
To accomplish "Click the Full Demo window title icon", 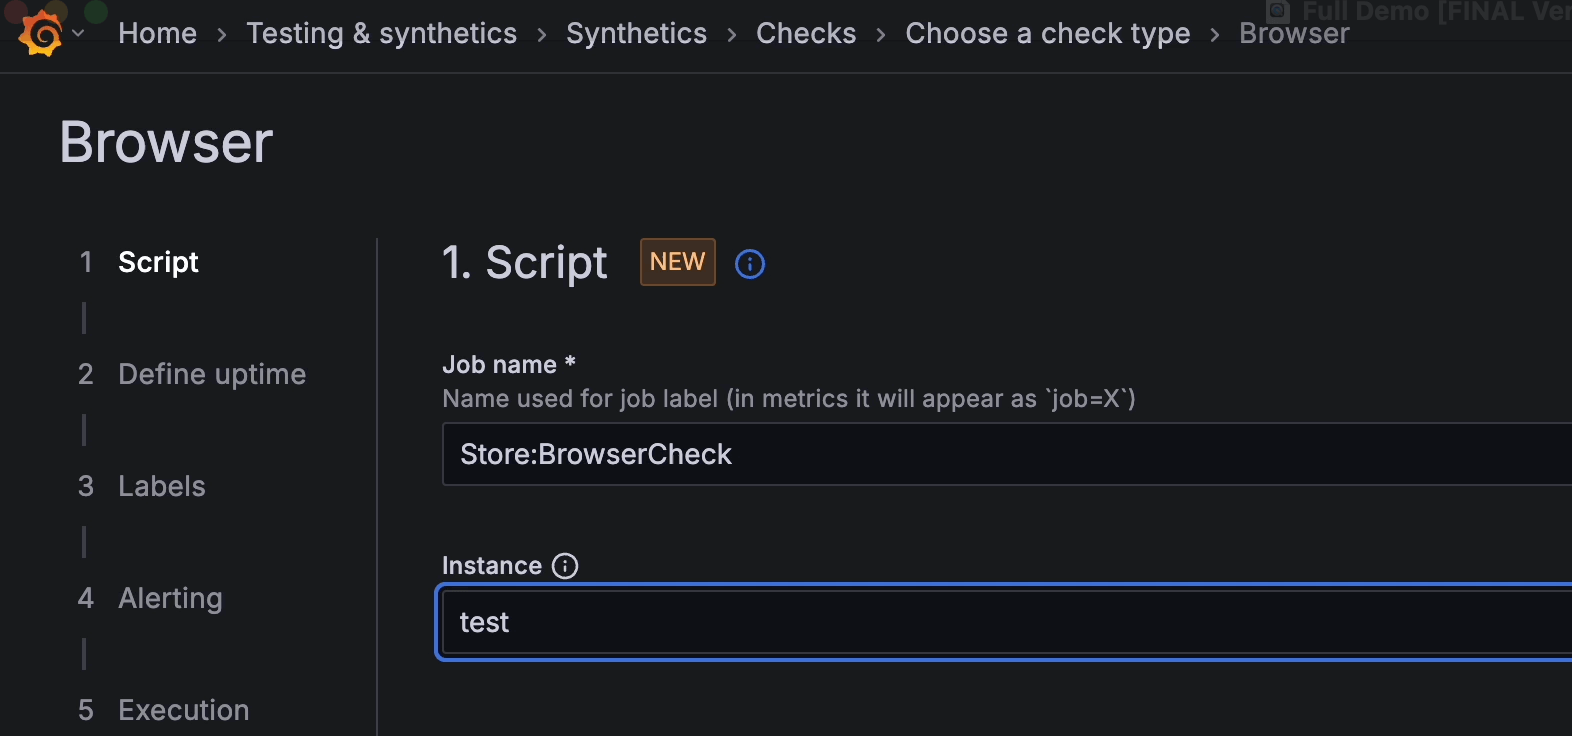I will pos(1278,11).
